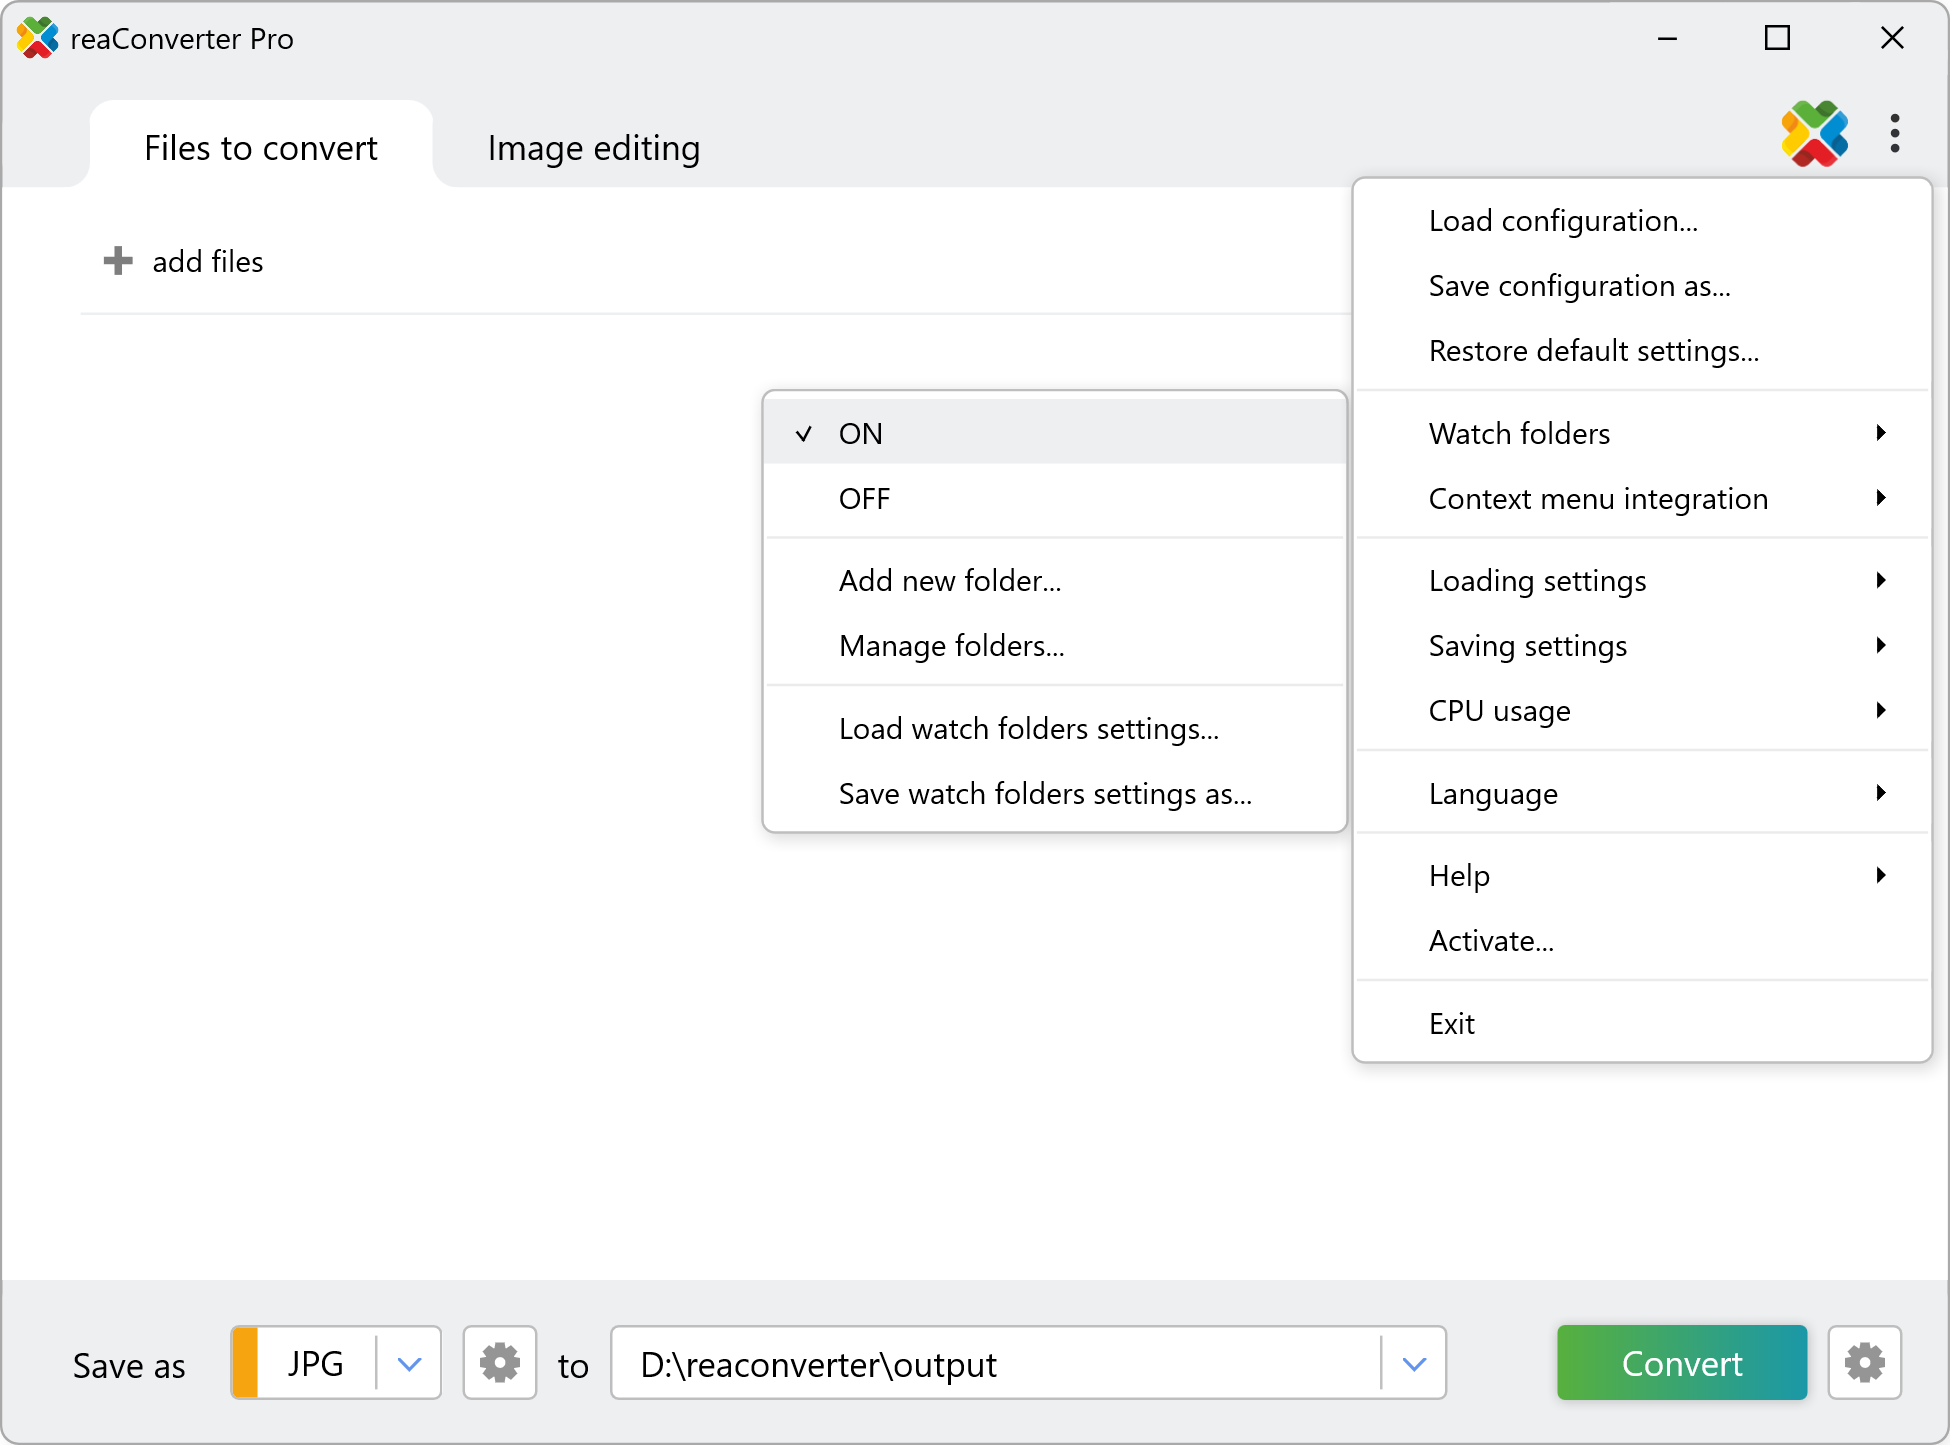This screenshot has width=1950, height=1445.
Task: Expand the Save as format dropdown arrow
Action: pyautogui.click(x=409, y=1363)
